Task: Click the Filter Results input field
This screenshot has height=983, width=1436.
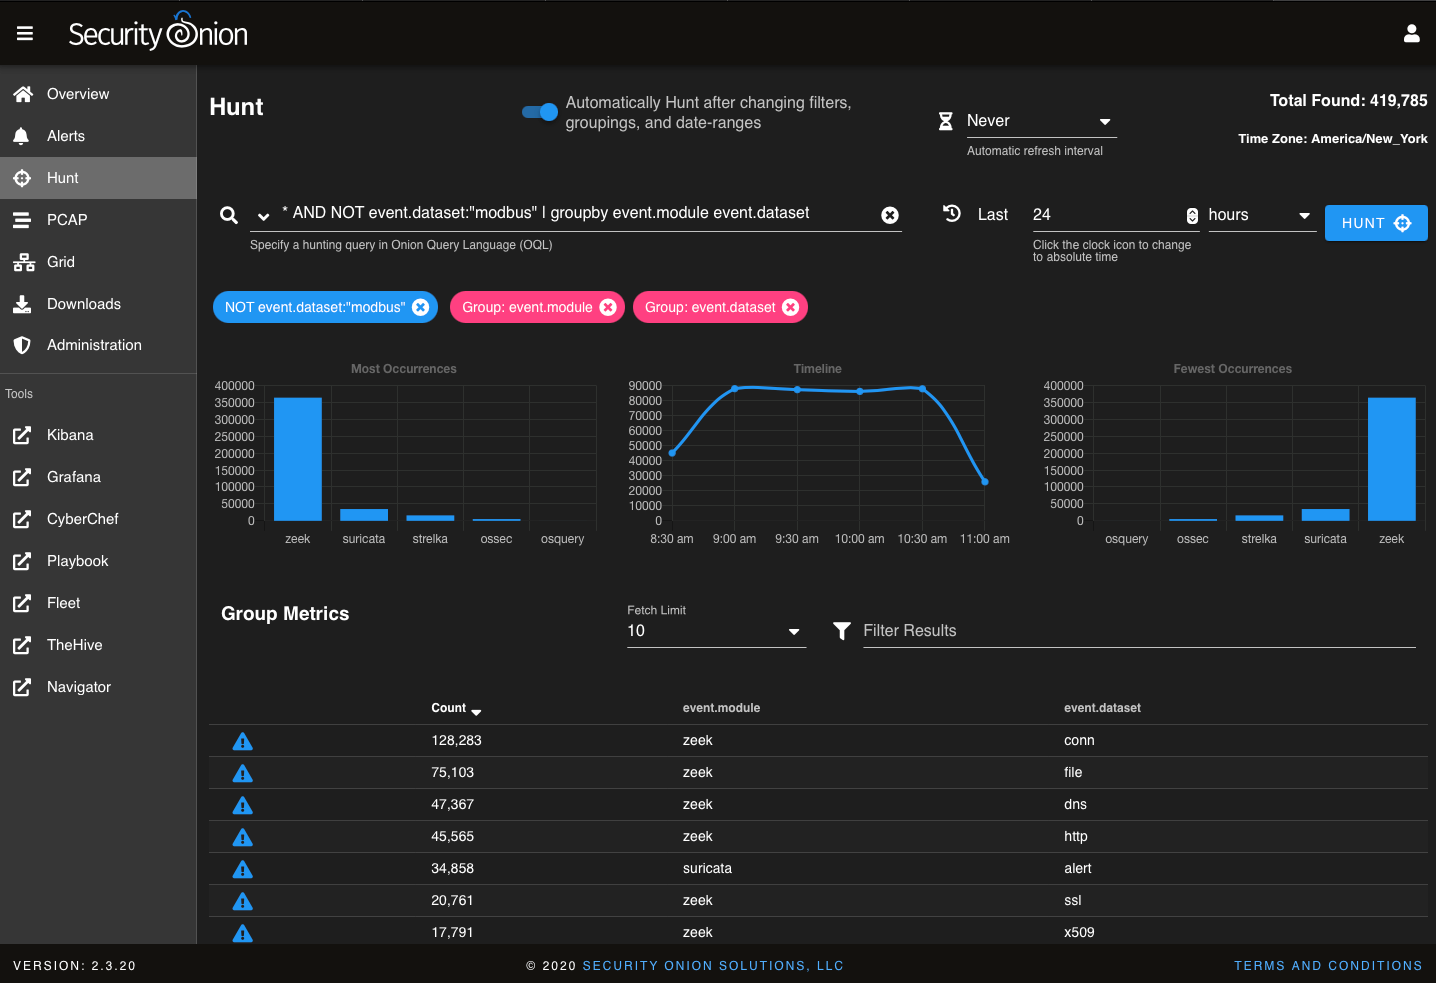Action: click(1138, 631)
